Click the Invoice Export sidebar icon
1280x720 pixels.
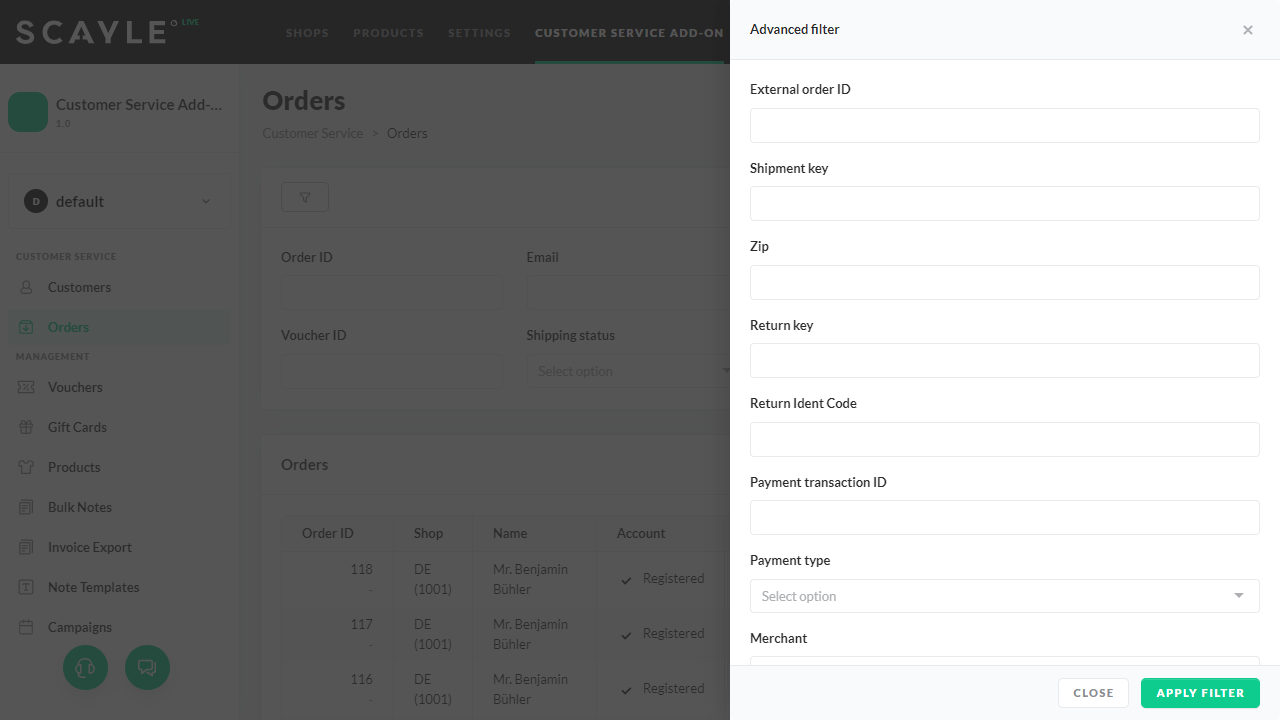click(27, 547)
